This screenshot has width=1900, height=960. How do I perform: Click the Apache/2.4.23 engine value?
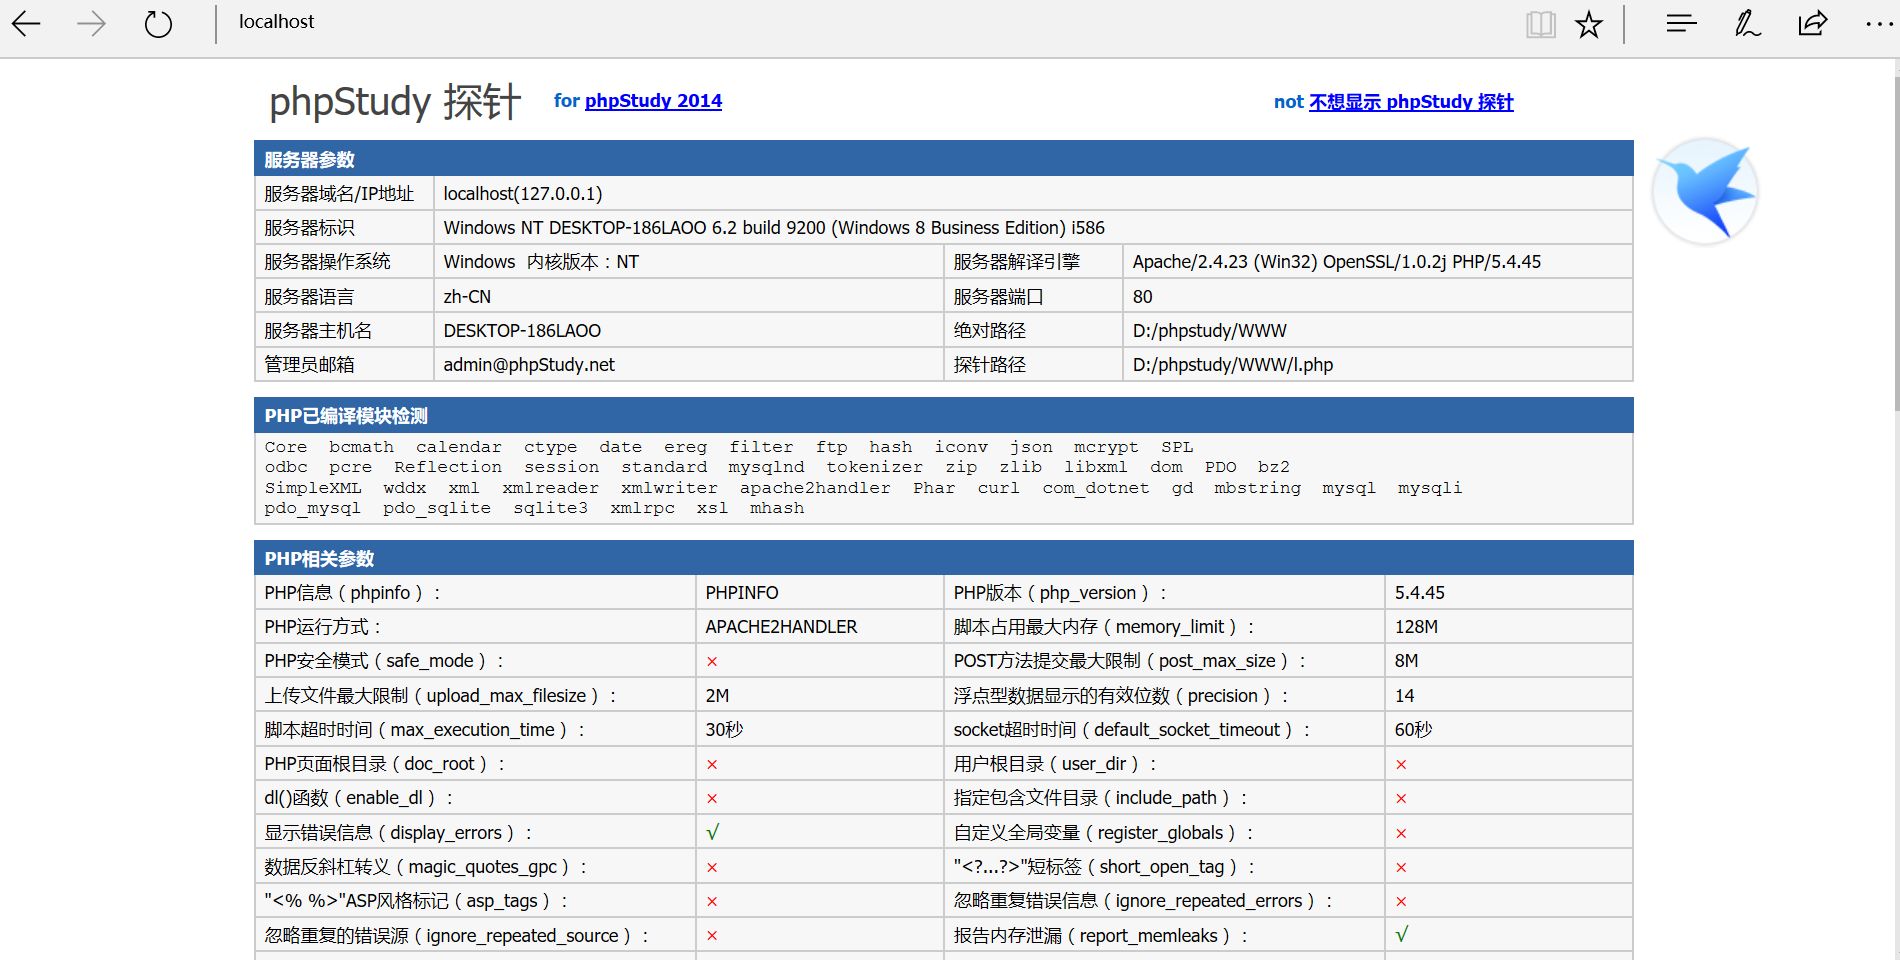(1336, 262)
